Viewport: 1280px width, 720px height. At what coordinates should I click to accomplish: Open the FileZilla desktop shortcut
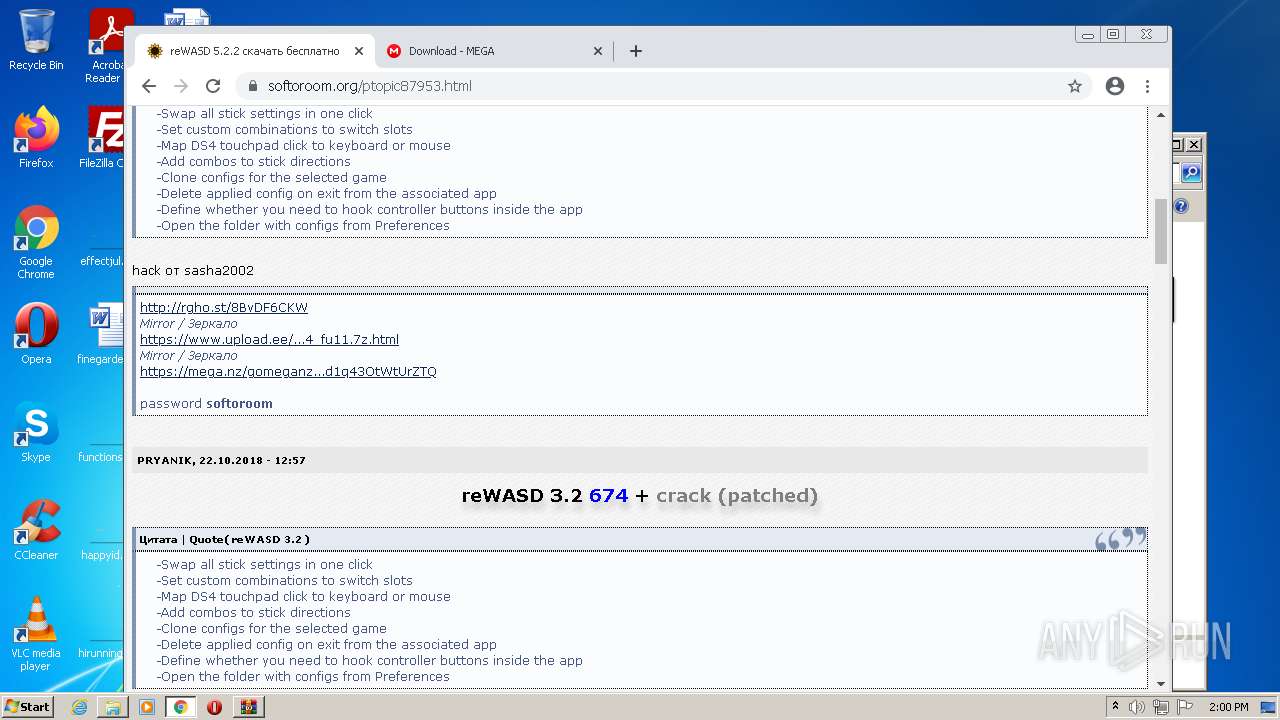click(x=103, y=137)
